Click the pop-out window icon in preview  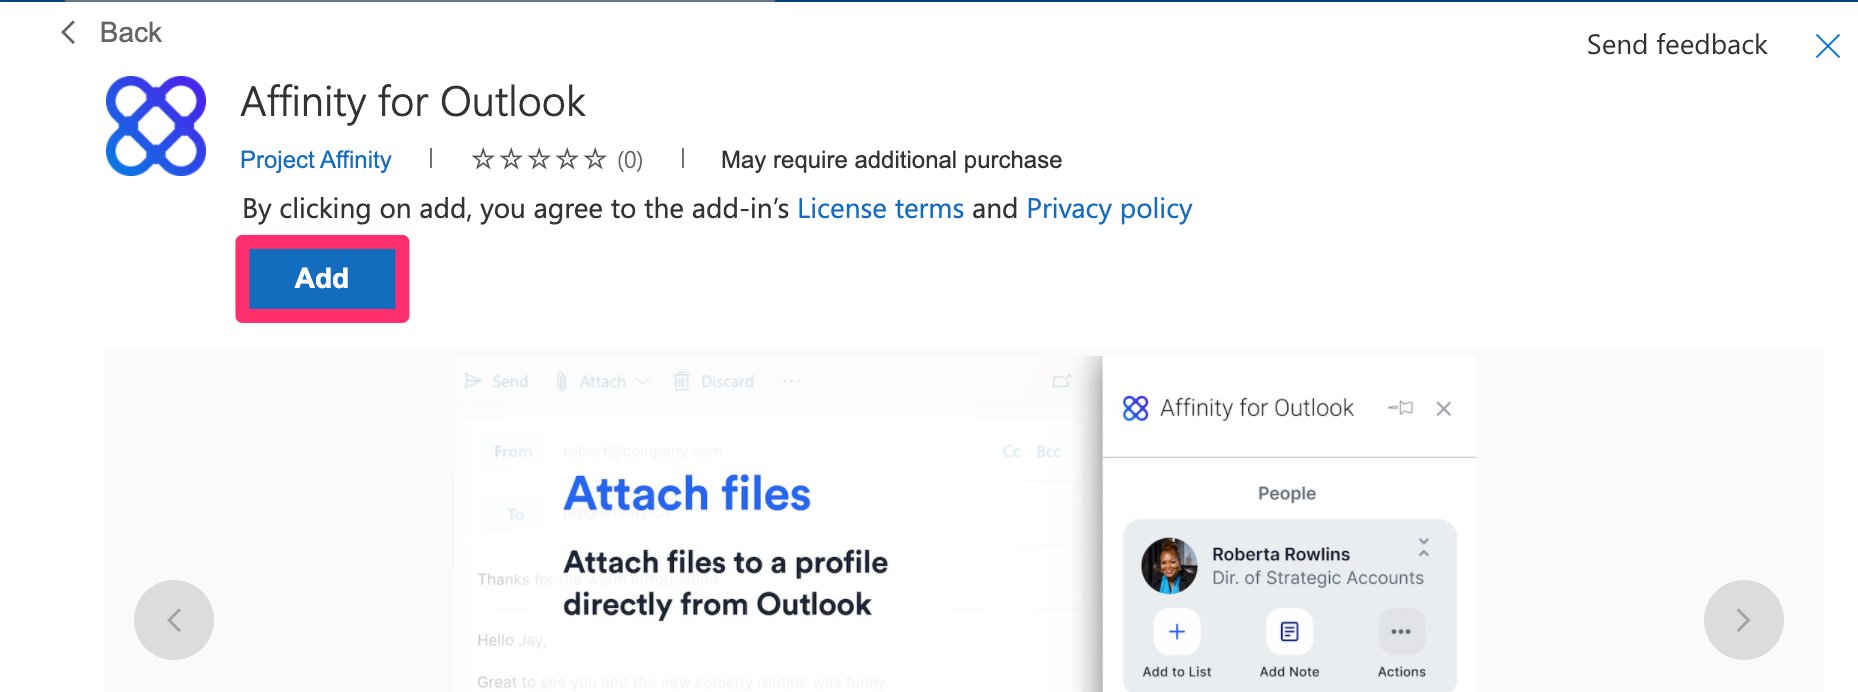click(x=1062, y=381)
